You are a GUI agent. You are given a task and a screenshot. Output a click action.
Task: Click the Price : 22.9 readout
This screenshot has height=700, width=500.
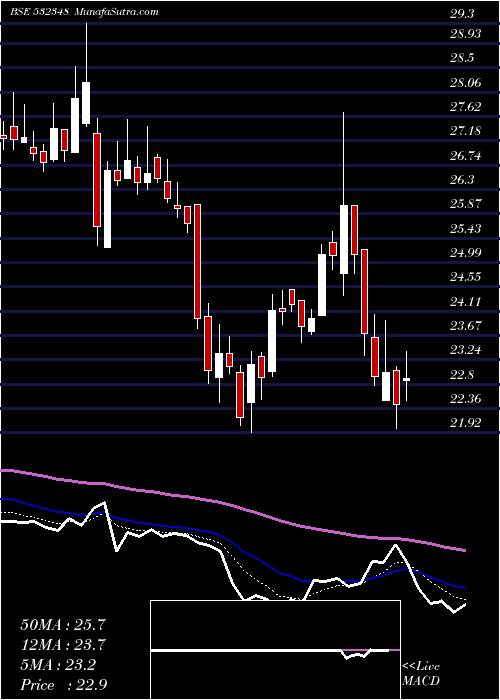click(x=63, y=685)
